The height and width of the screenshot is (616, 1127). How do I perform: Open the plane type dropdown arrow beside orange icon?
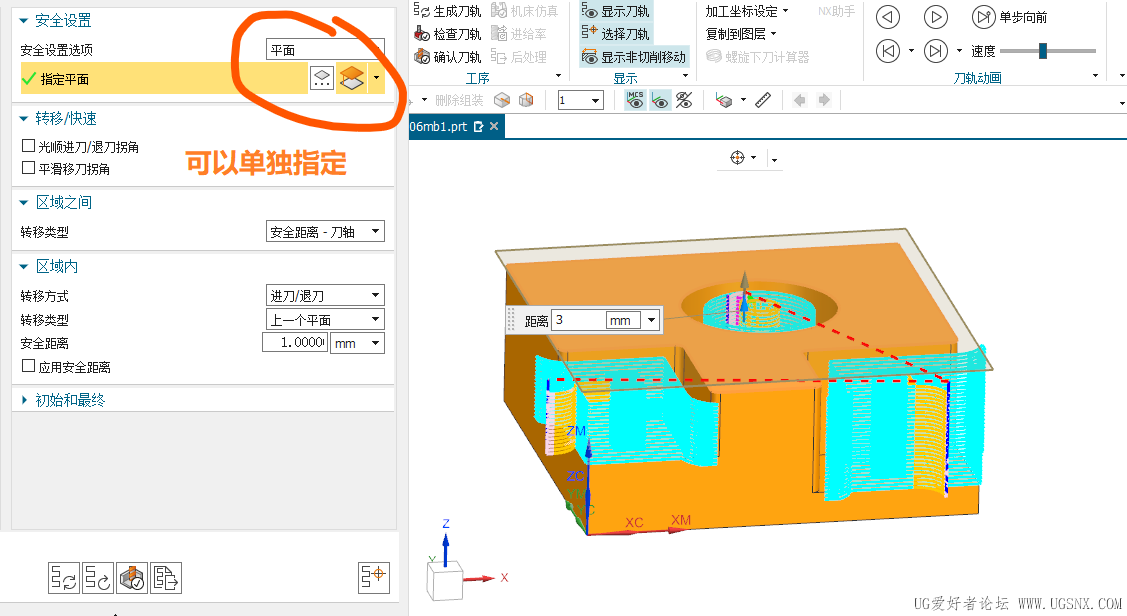tap(376, 78)
